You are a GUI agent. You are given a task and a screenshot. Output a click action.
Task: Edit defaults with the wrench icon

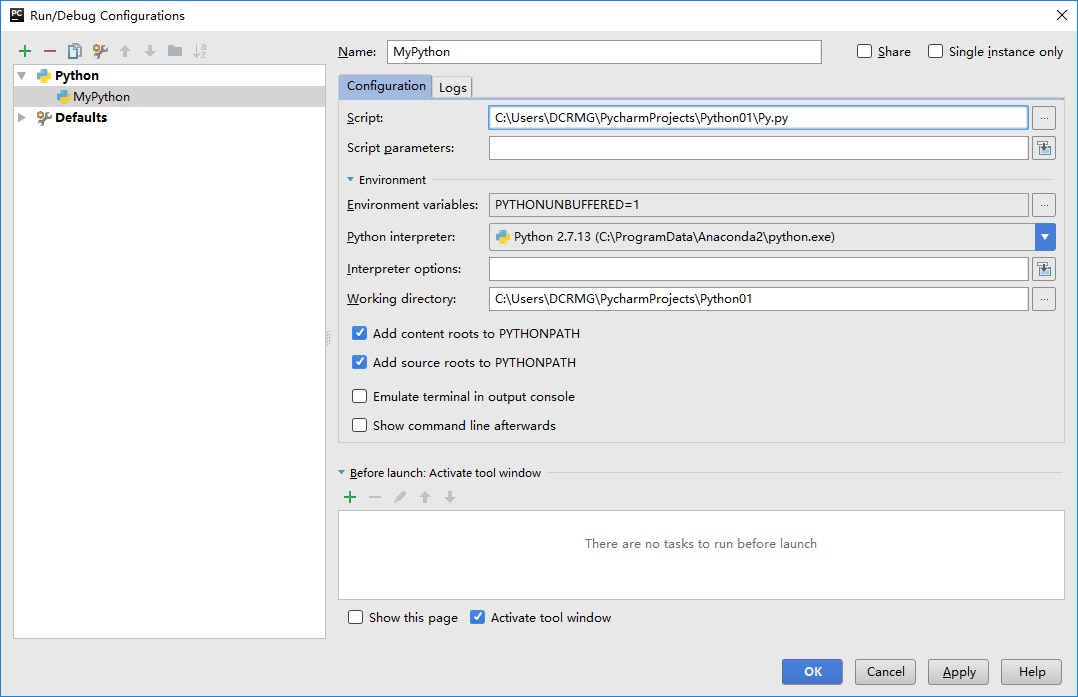[100, 51]
